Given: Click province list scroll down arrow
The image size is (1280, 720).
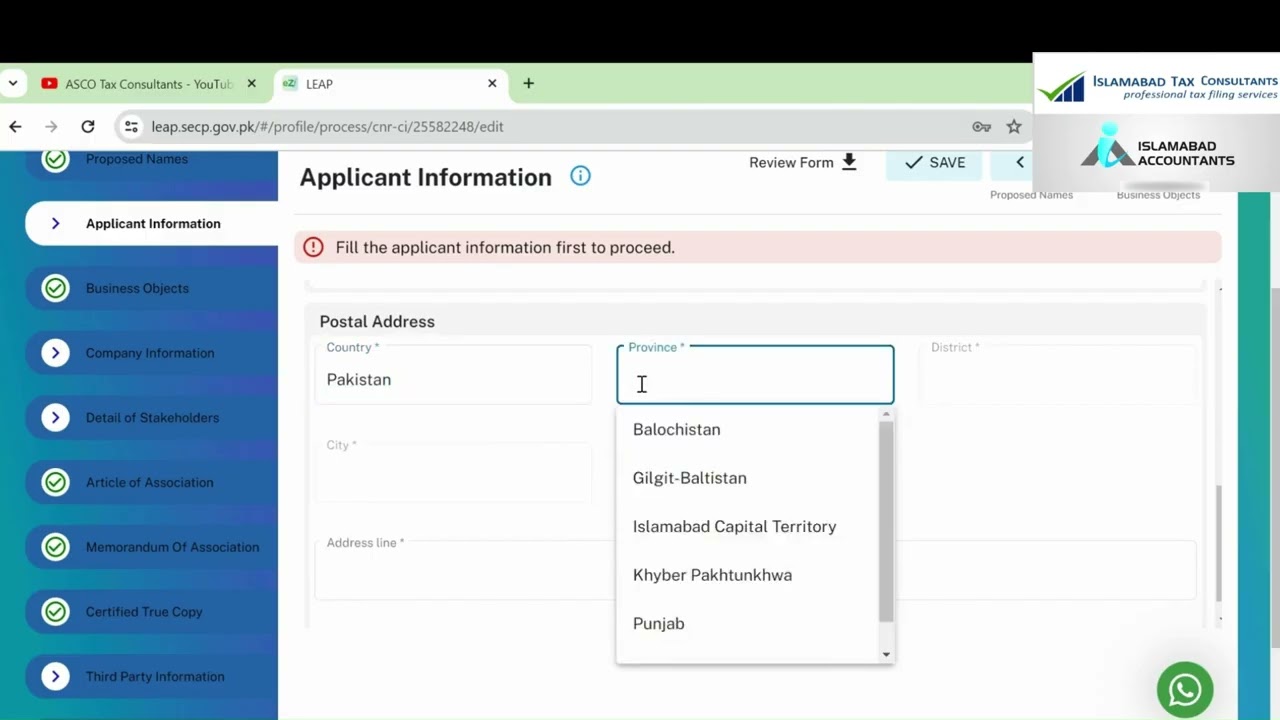Looking at the screenshot, I should coord(886,655).
